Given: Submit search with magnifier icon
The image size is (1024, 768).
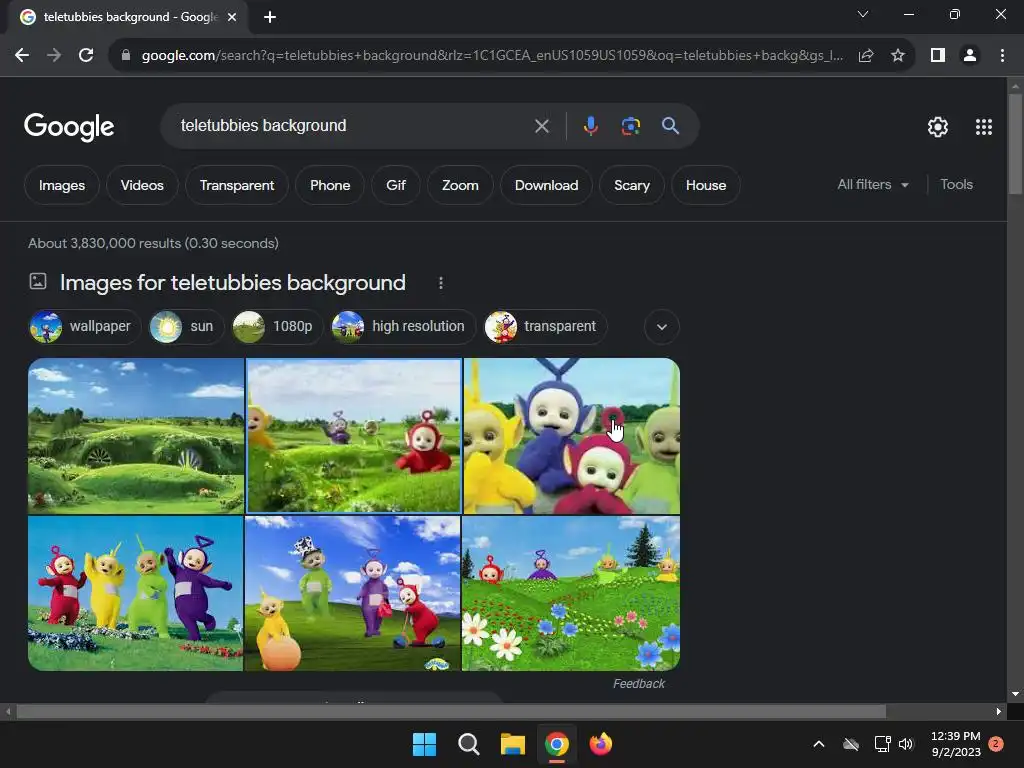Looking at the screenshot, I should (x=670, y=126).
